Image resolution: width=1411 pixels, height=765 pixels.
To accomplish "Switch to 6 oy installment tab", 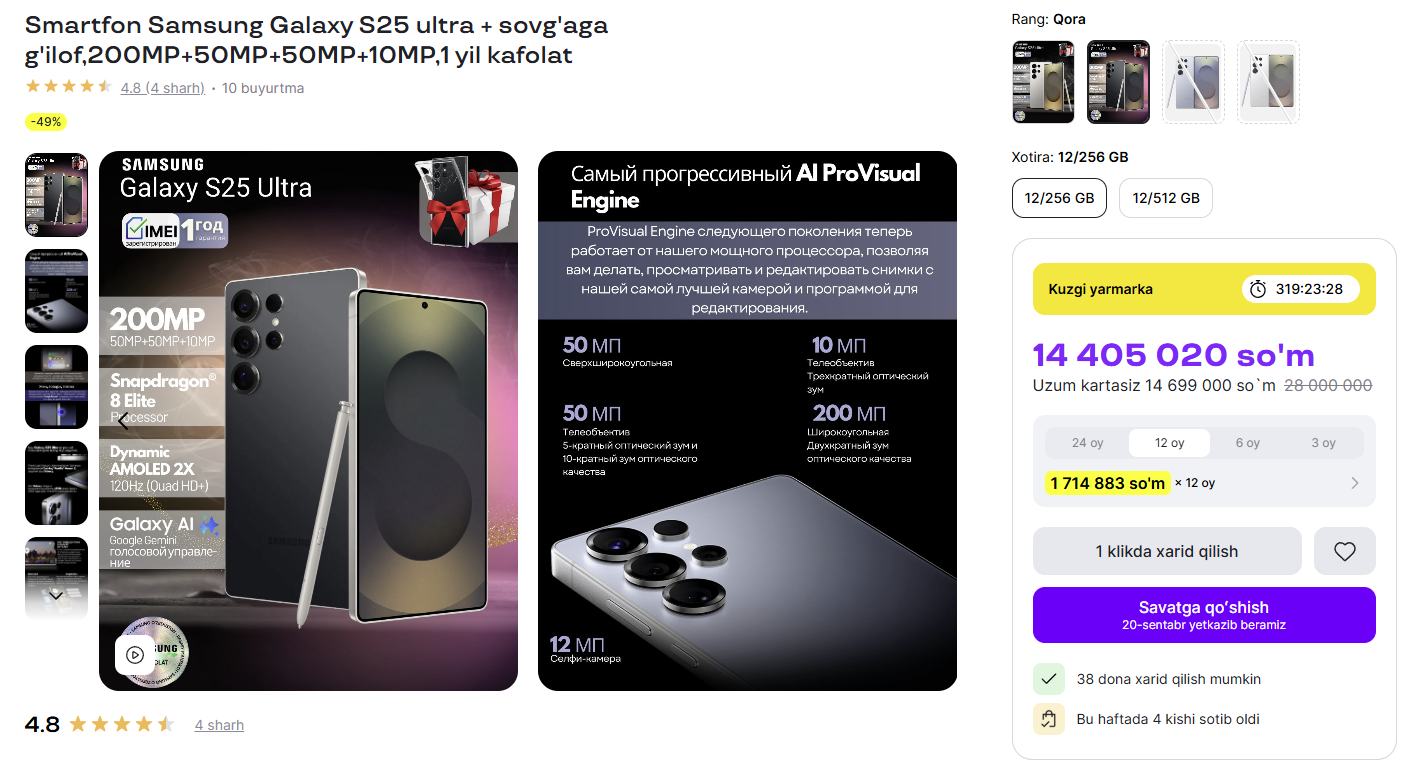I will click(1247, 443).
